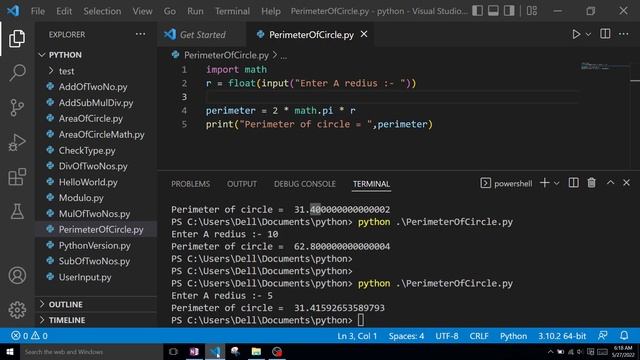
Task: Open the View menu
Action: pos(142,11)
